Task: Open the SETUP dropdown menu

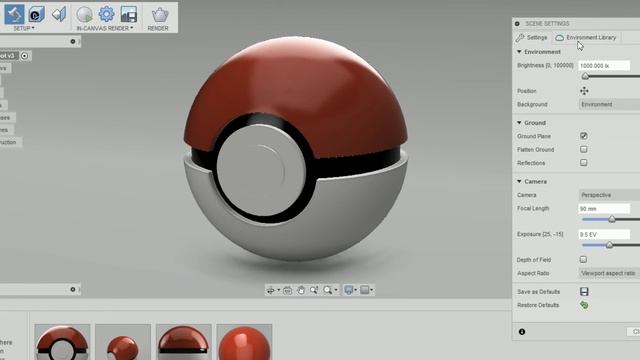Action: pos(24,28)
